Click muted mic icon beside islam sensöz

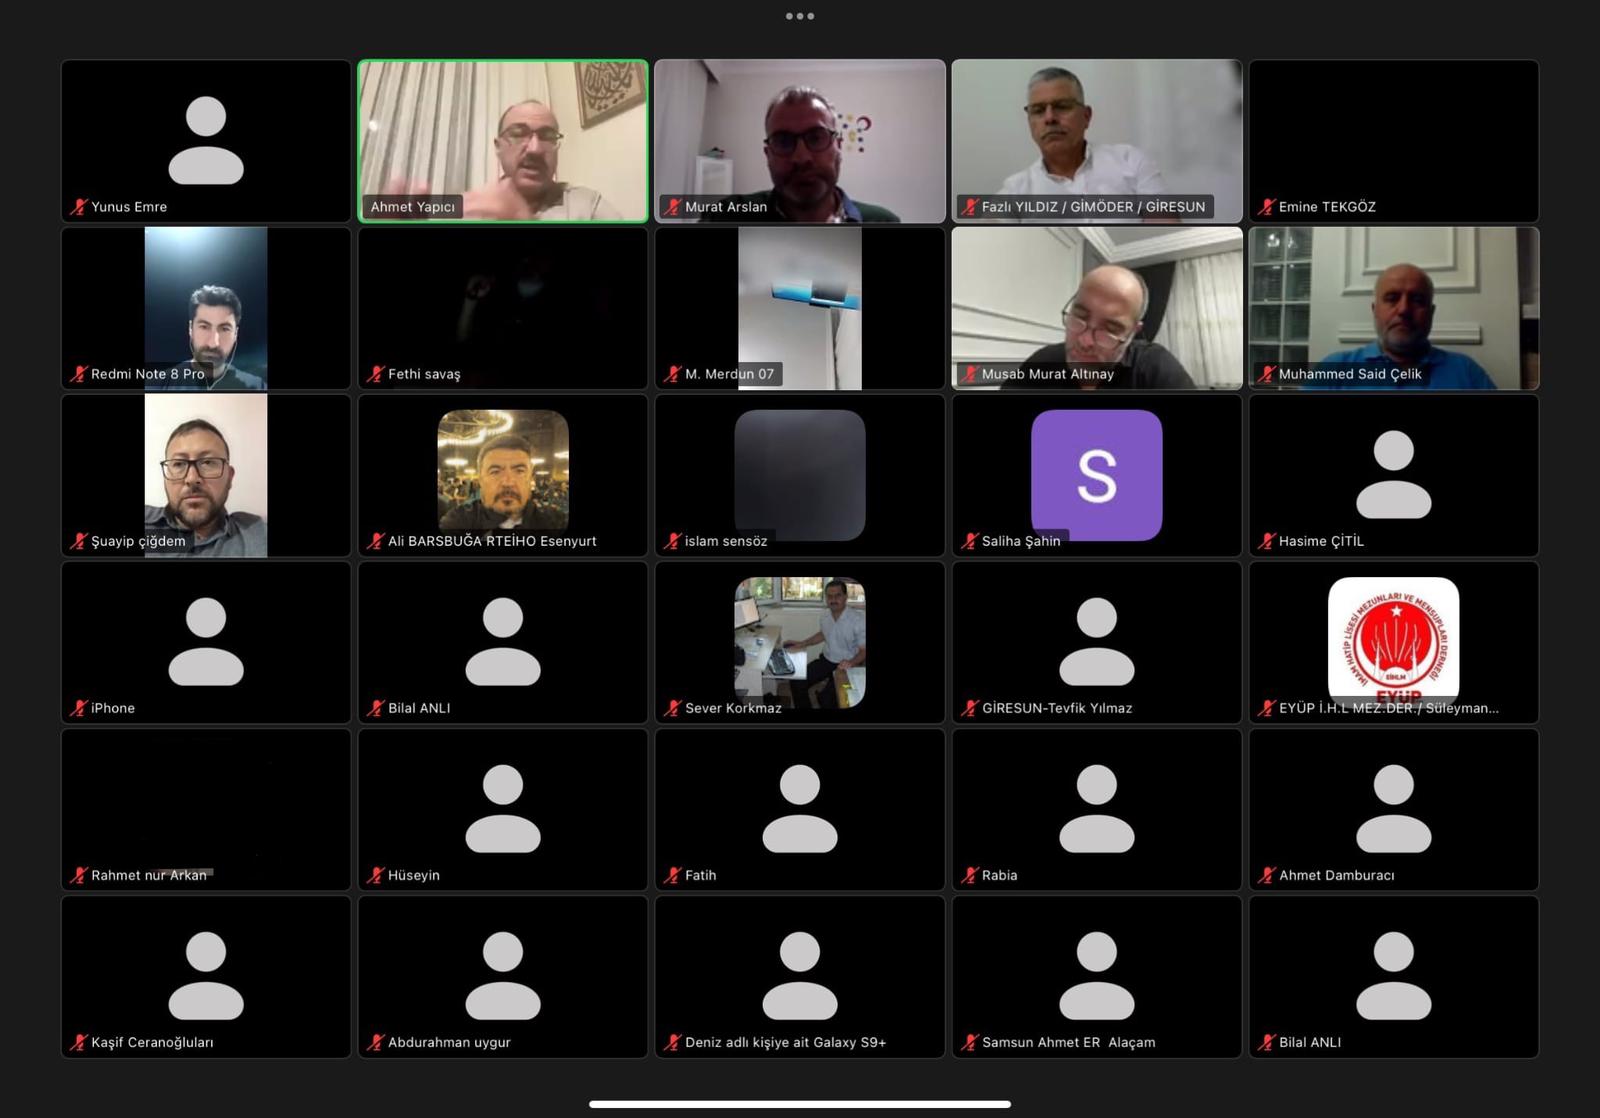tap(673, 541)
